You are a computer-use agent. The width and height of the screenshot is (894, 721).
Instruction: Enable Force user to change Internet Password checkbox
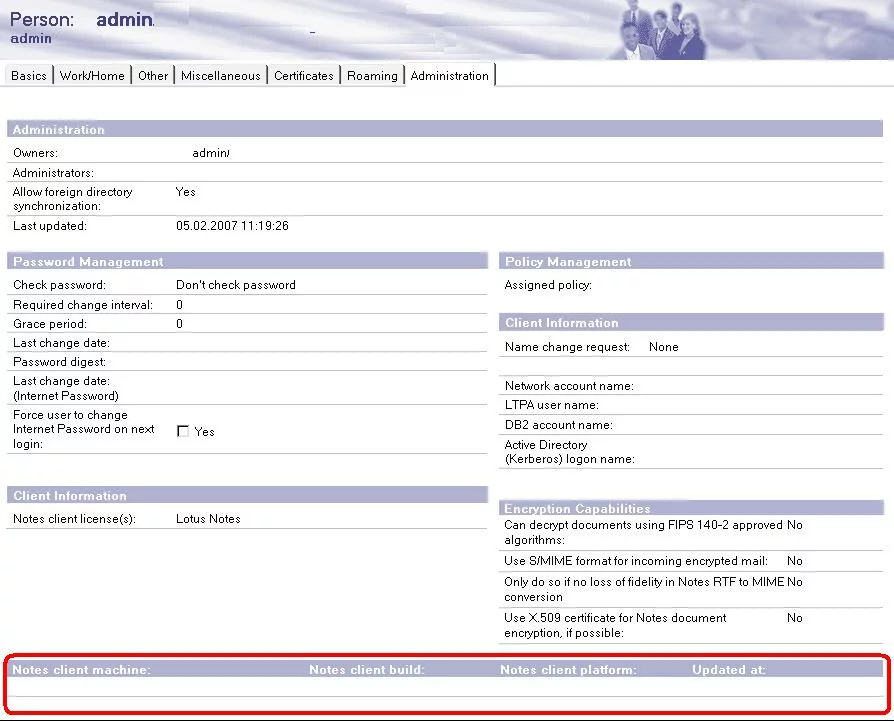(x=183, y=431)
